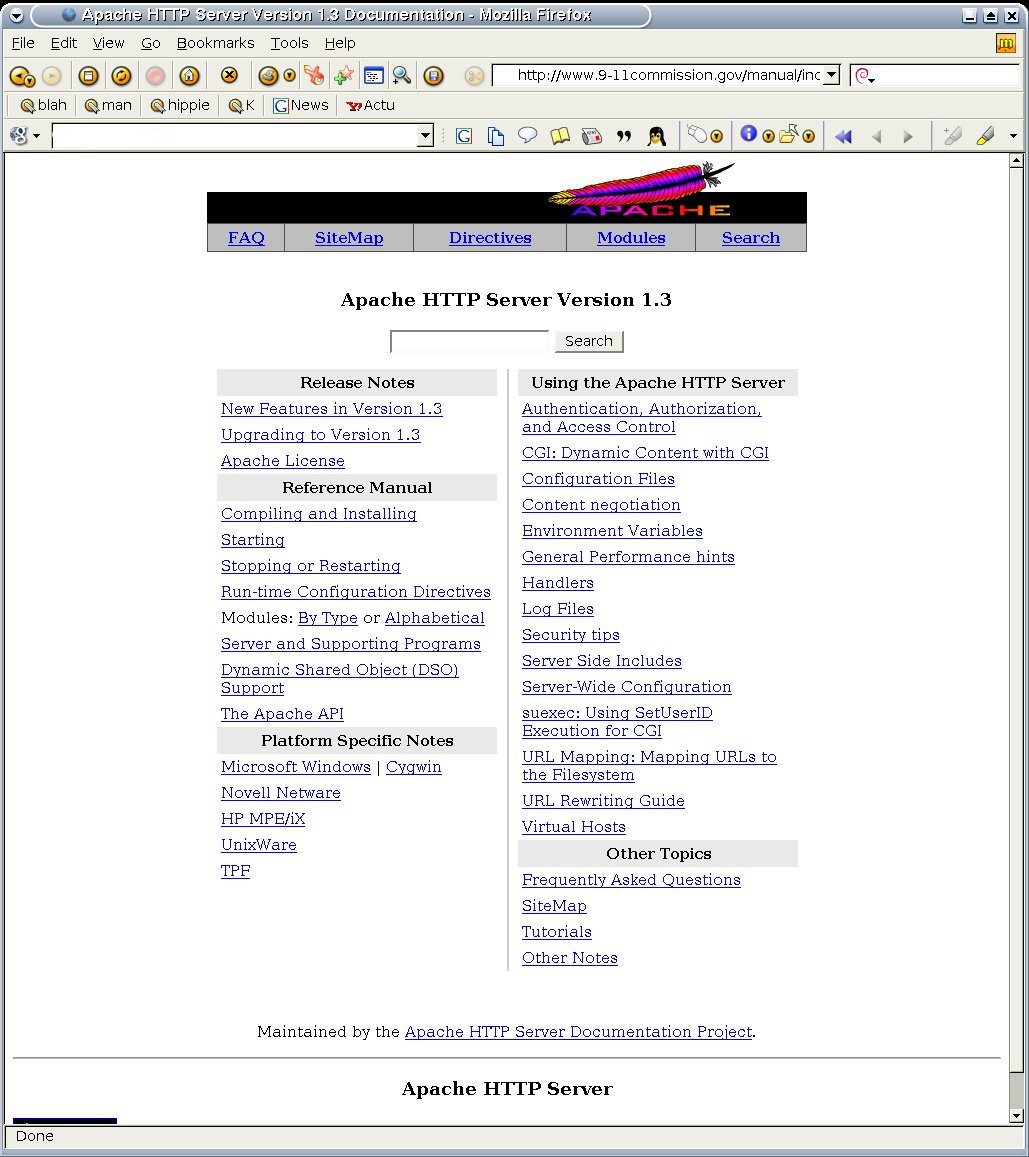Screen dimensions: 1029x1157
Task: Open the URL Rewriting Guide link
Action: pyautogui.click(x=603, y=801)
